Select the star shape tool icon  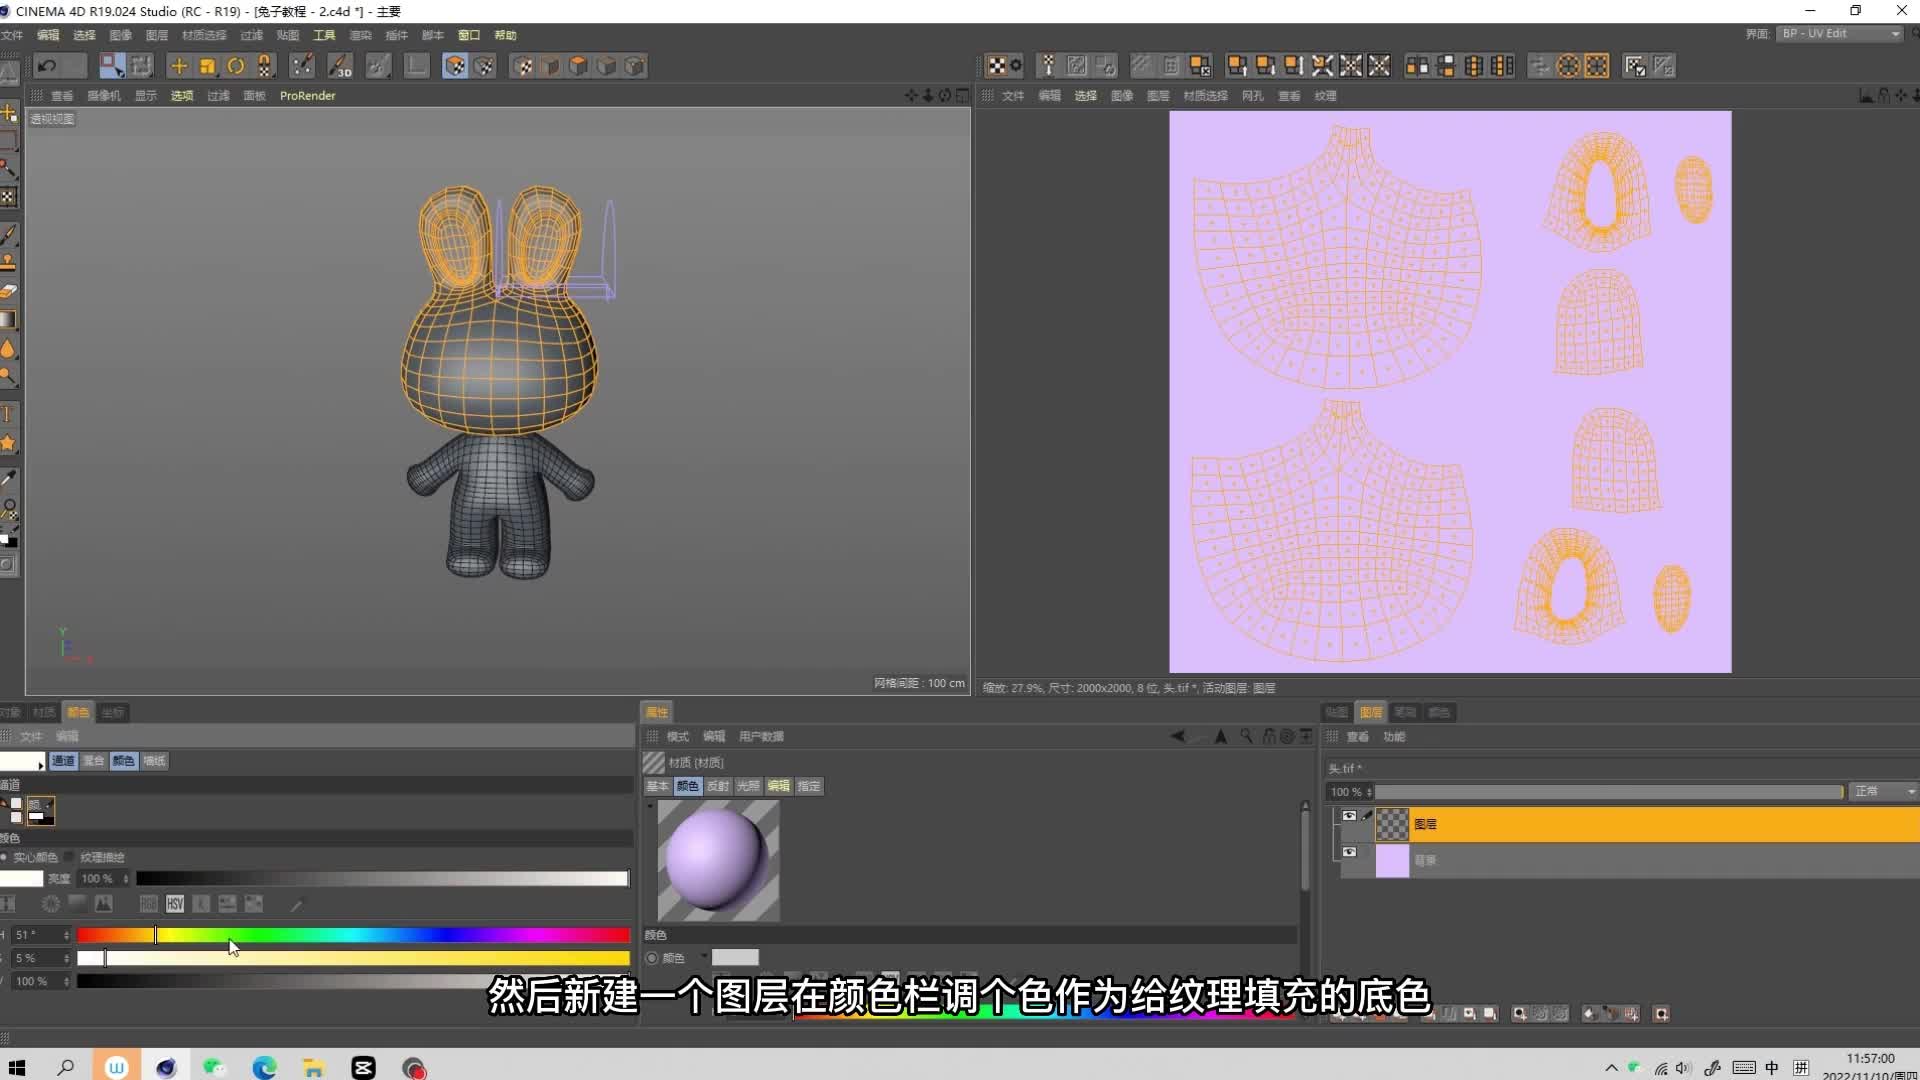coord(9,443)
